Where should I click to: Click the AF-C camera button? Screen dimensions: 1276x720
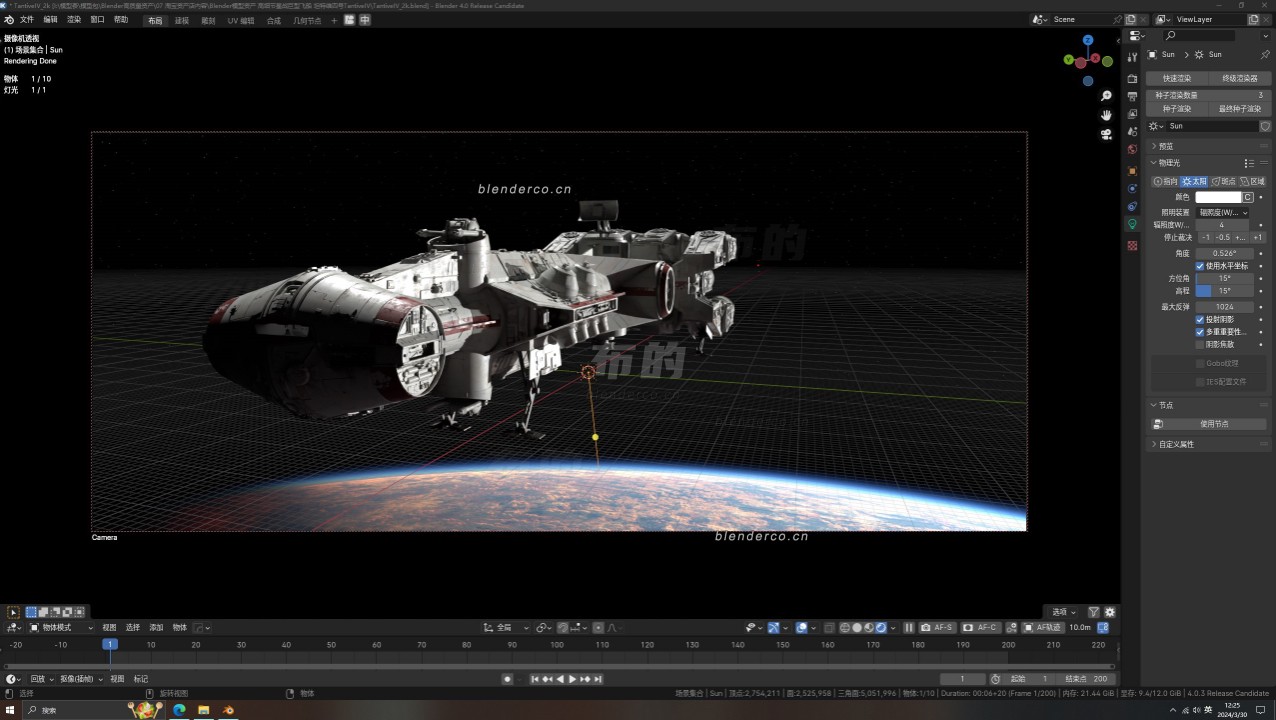[x=981, y=627]
